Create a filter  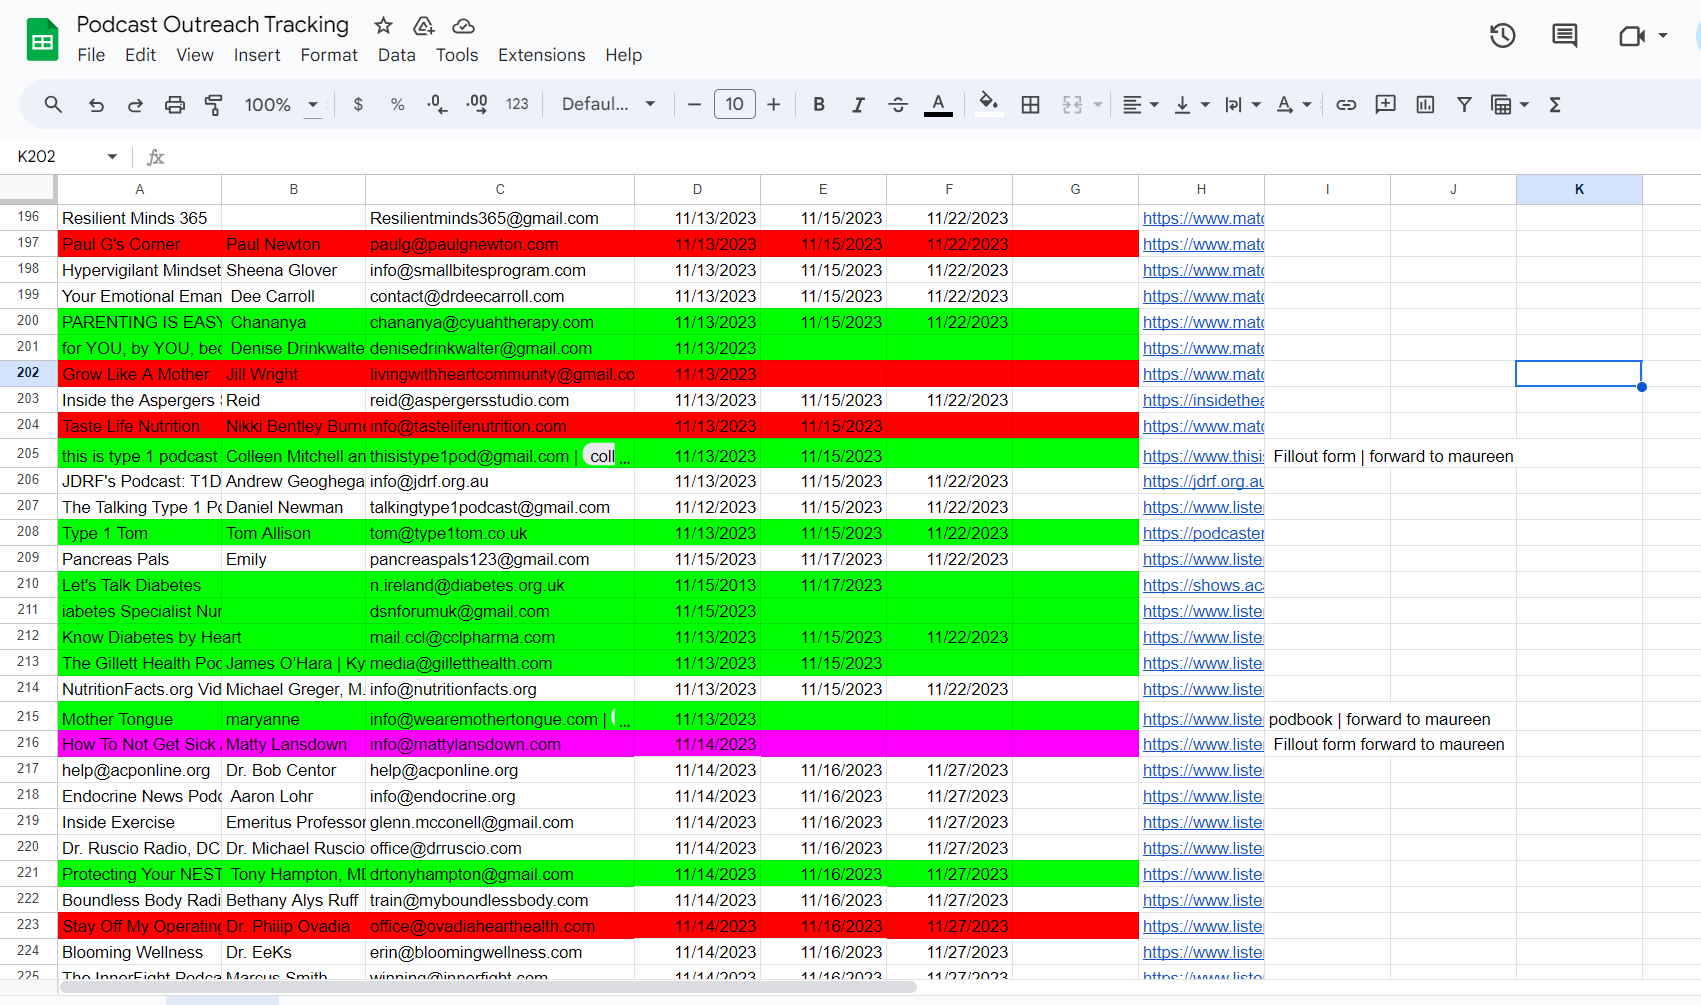pos(1464,104)
